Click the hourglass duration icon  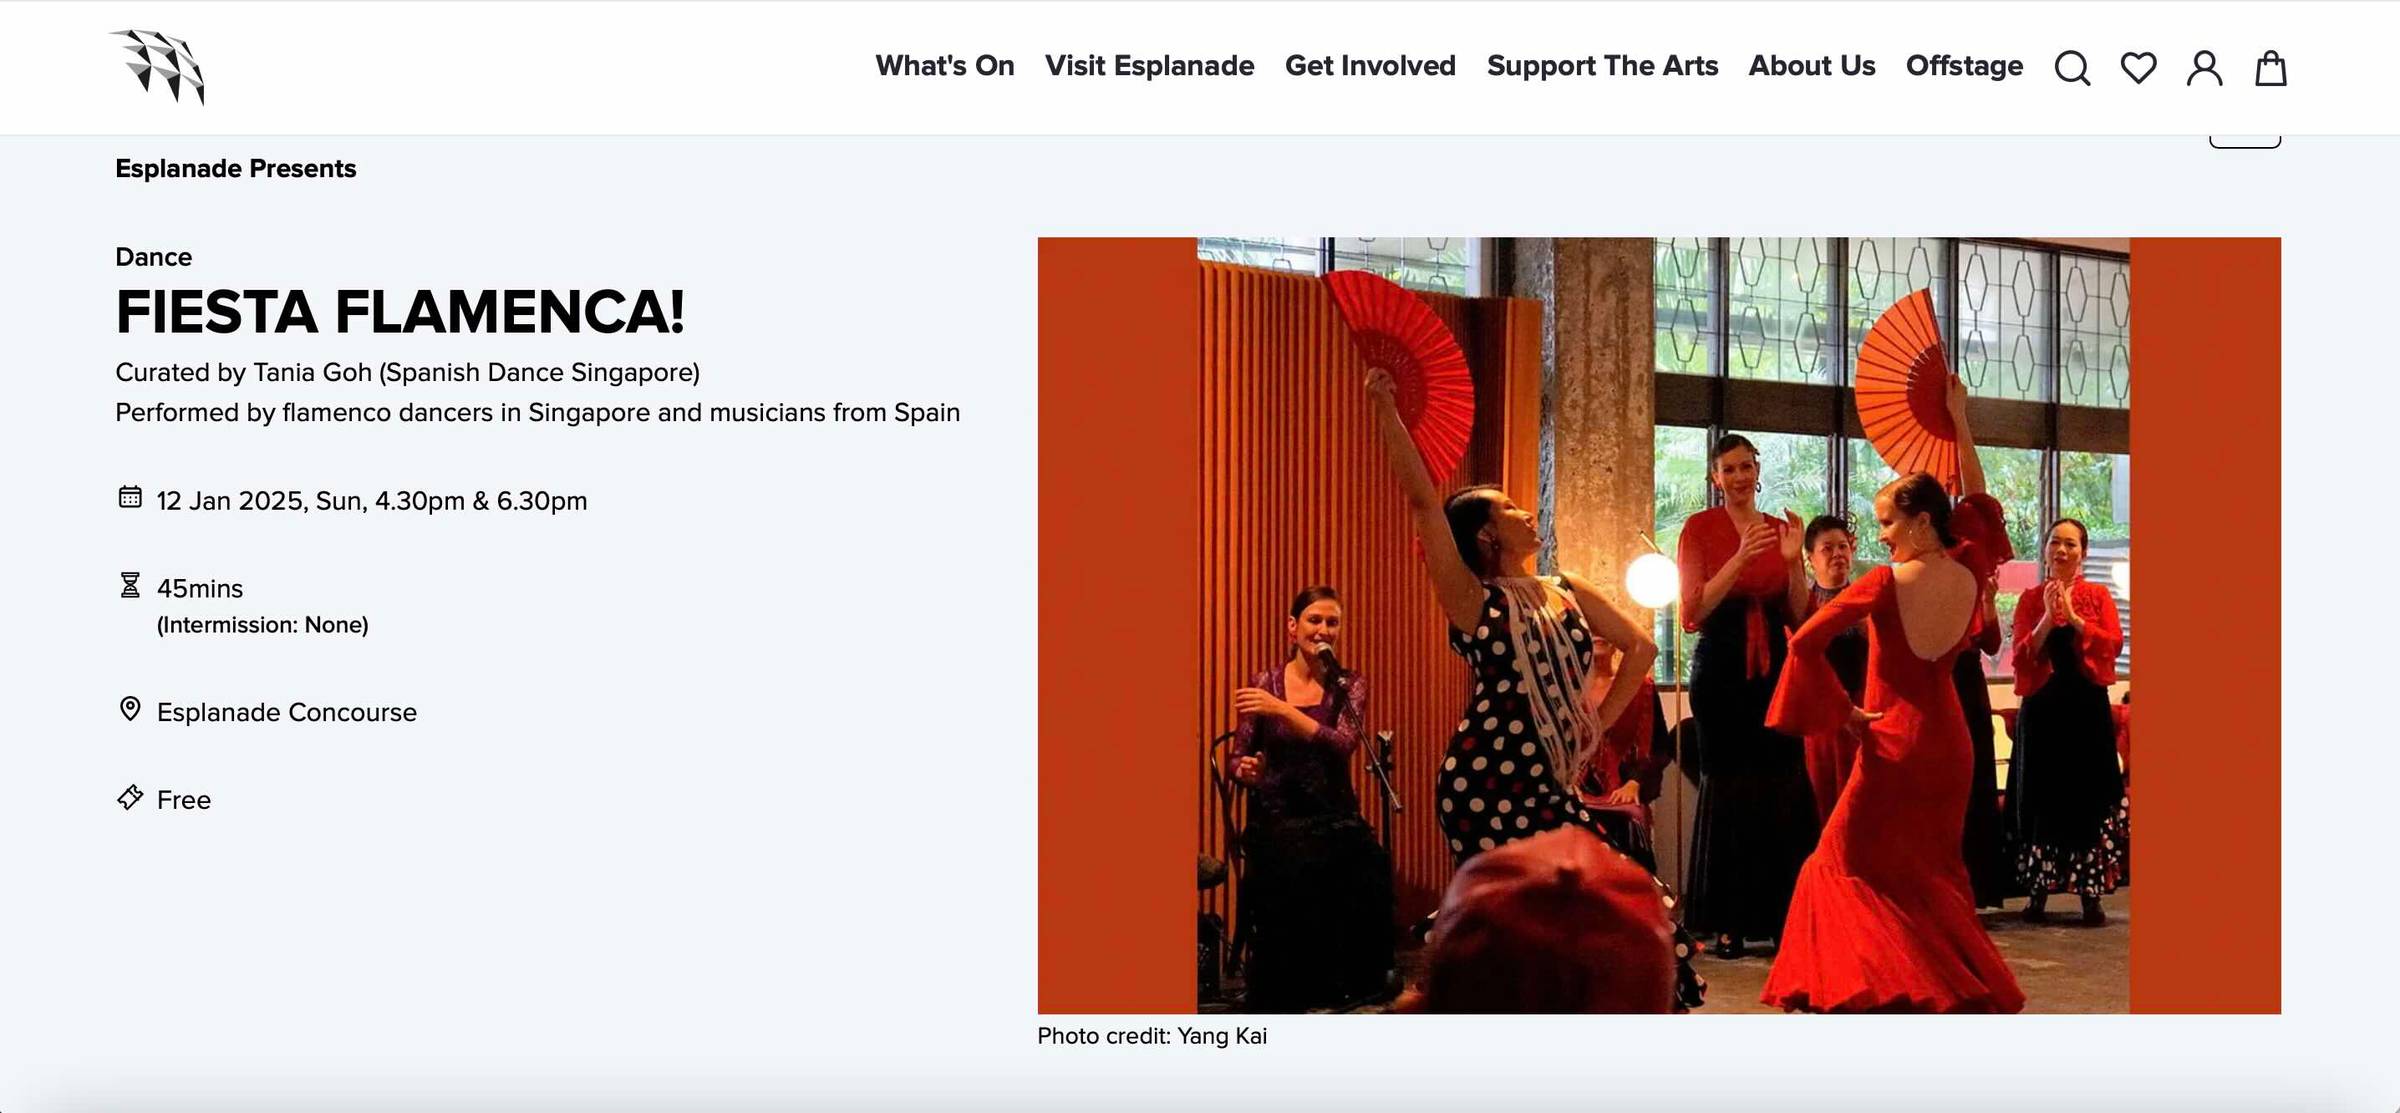click(130, 585)
